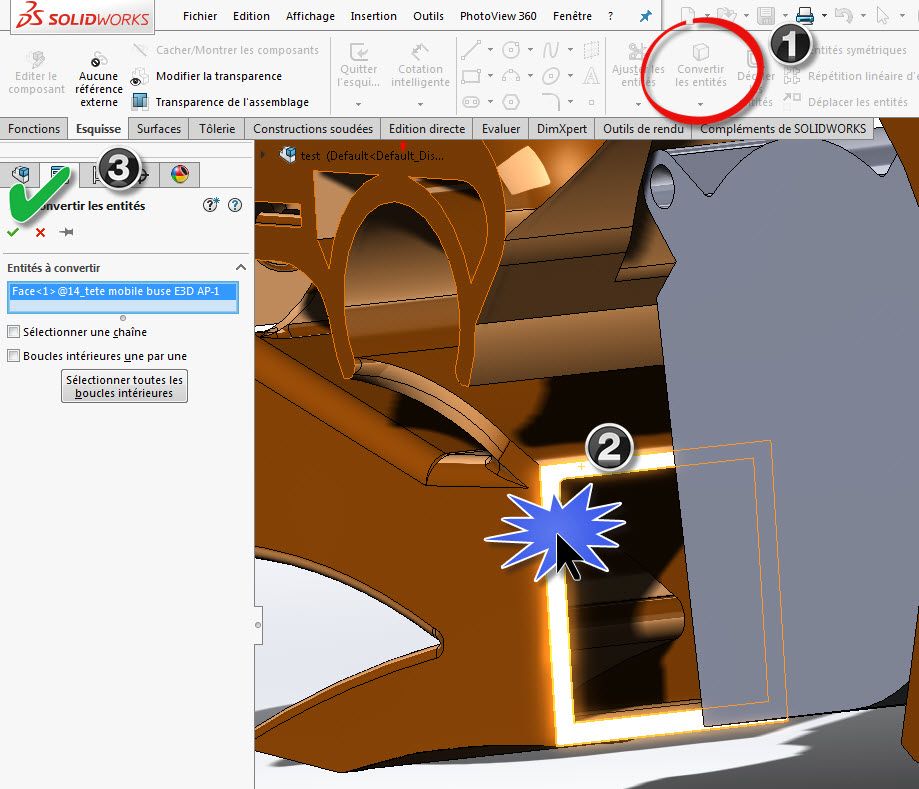Select the Polygon sketch tool
The height and width of the screenshot is (789, 919).
pyautogui.click(x=511, y=102)
